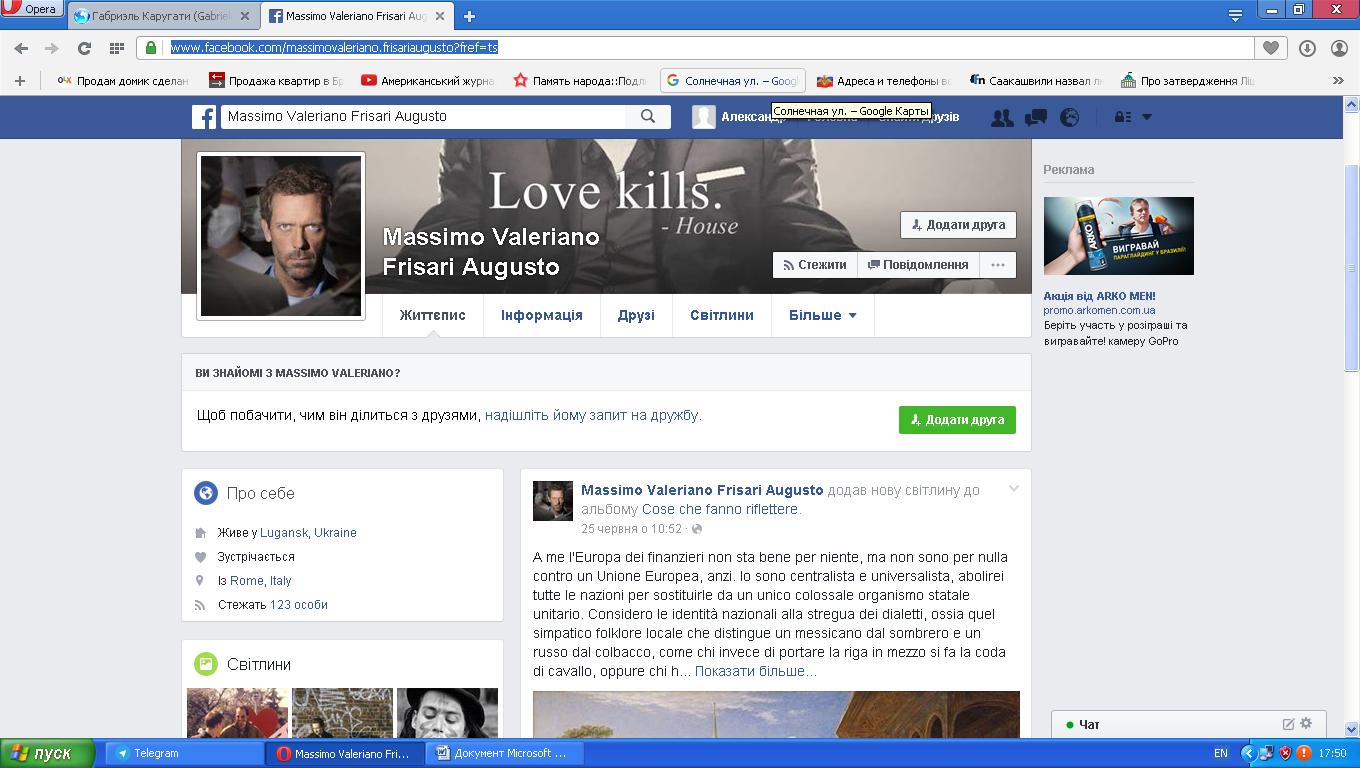Switch to the Друзі tab
Screen dimensions: 1360x768
(x=636, y=315)
